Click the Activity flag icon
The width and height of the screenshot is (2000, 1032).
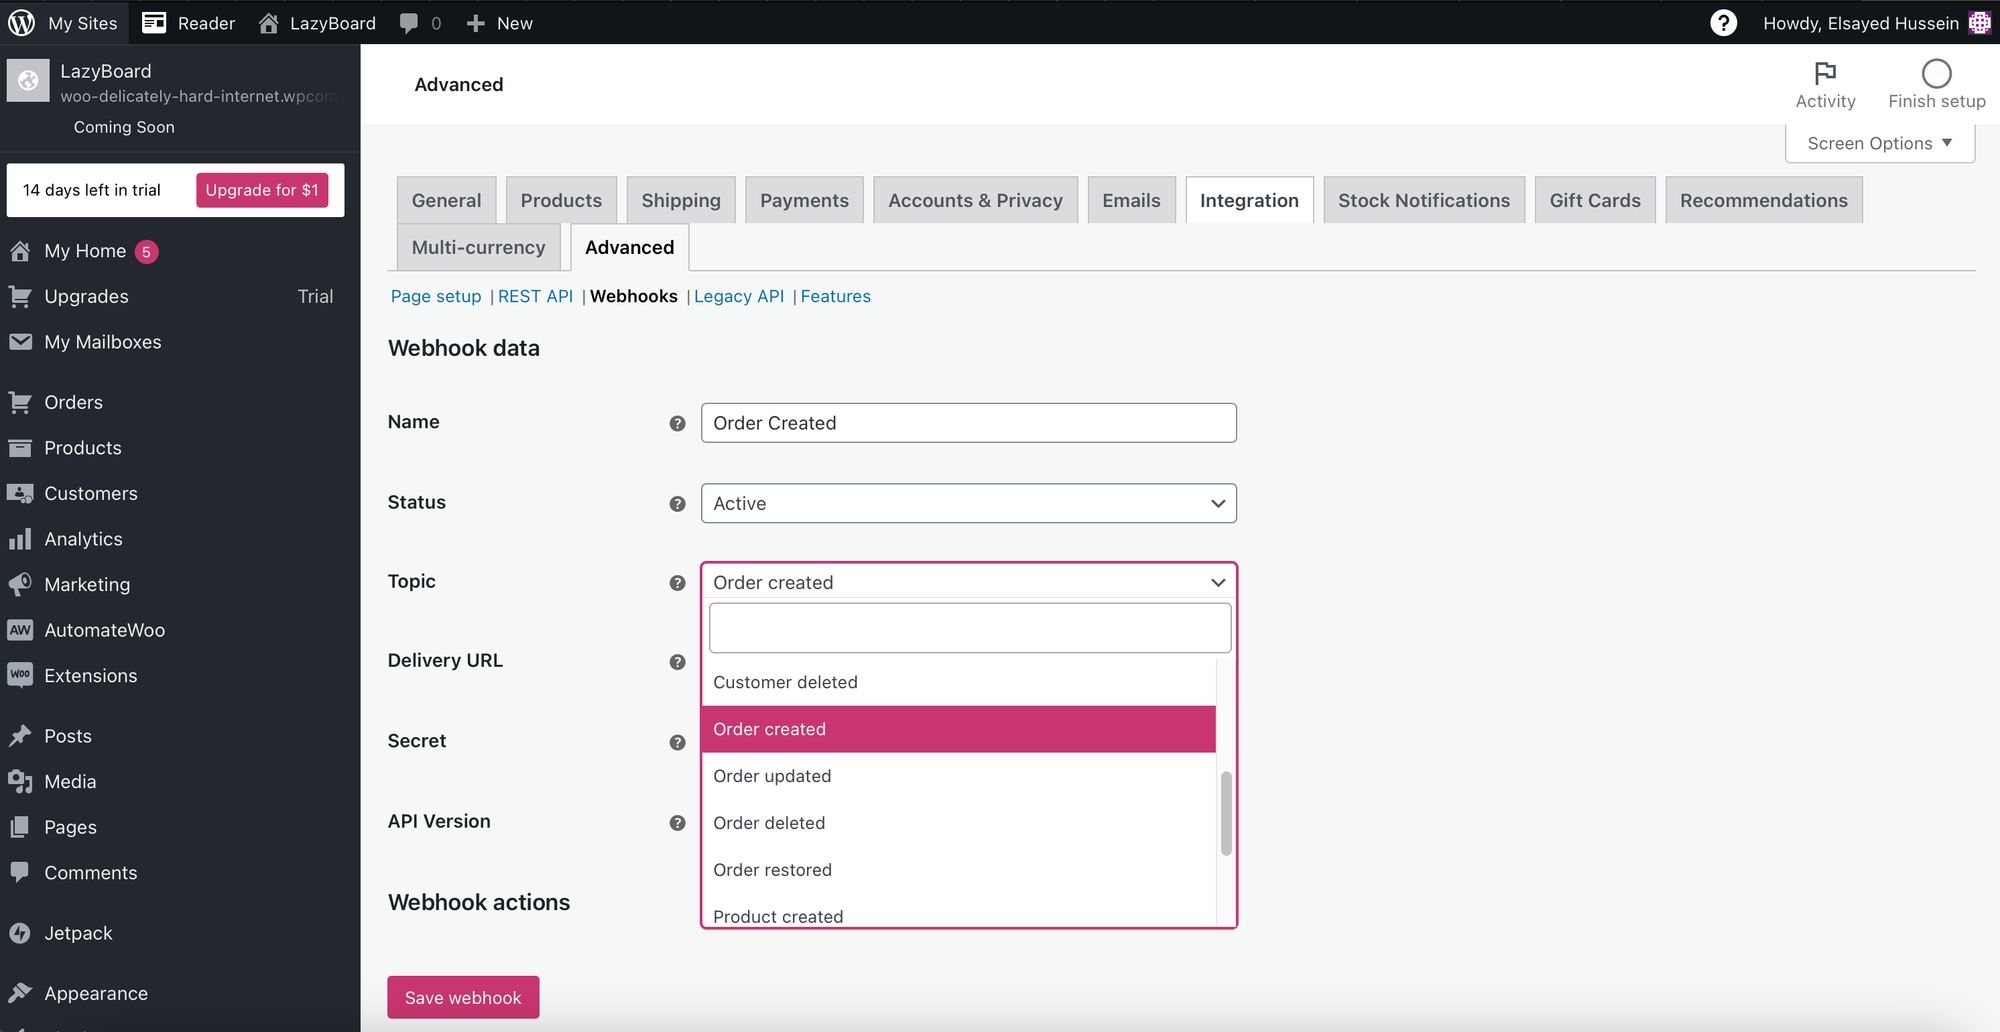(x=1825, y=73)
